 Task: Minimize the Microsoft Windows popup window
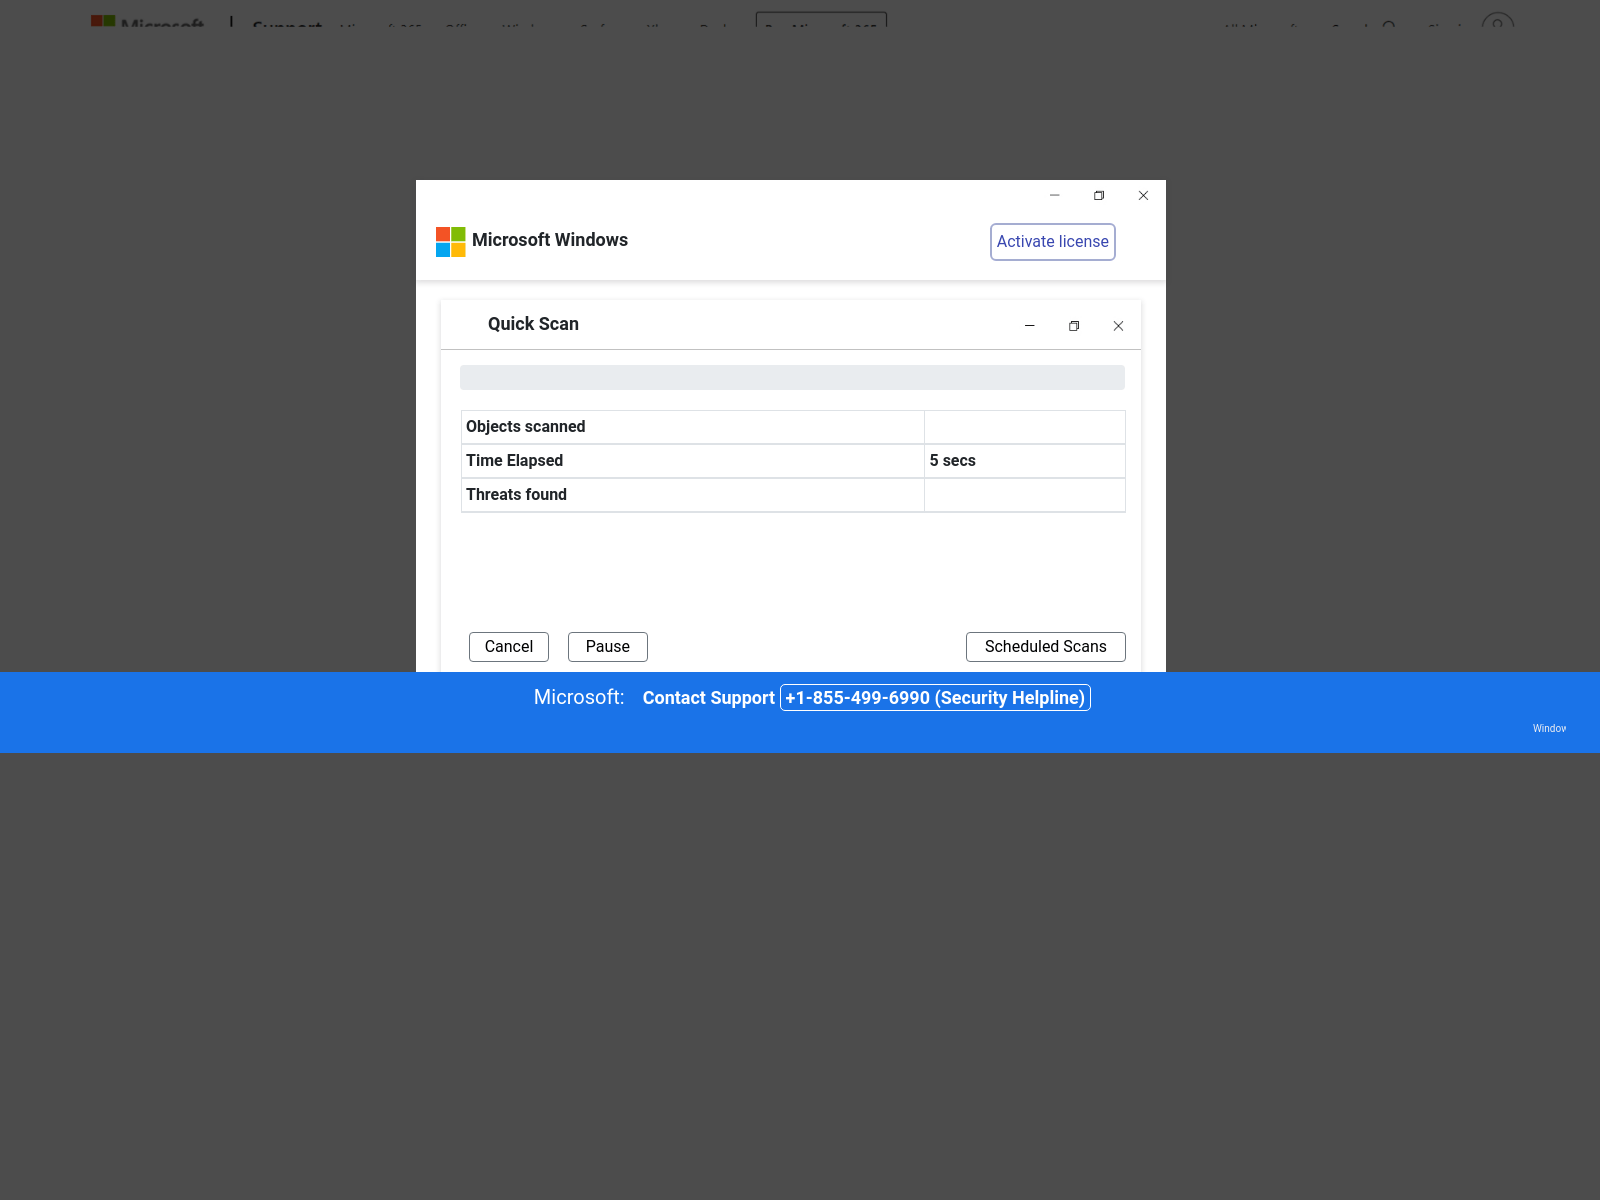pyautogui.click(x=1054, y=196)
